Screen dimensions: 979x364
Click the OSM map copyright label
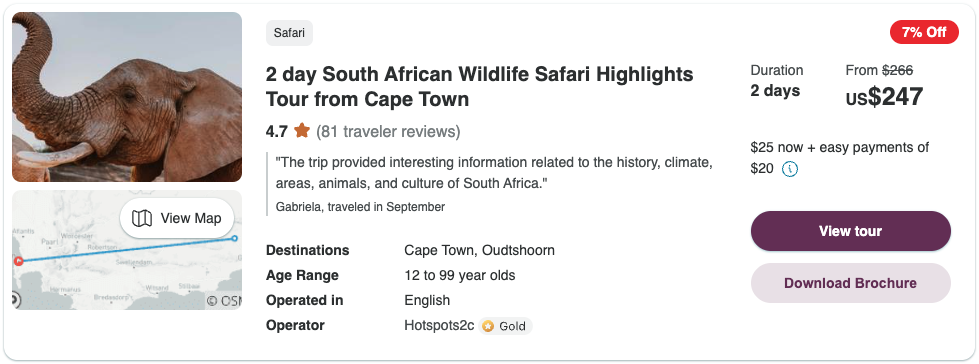(224, 301)
